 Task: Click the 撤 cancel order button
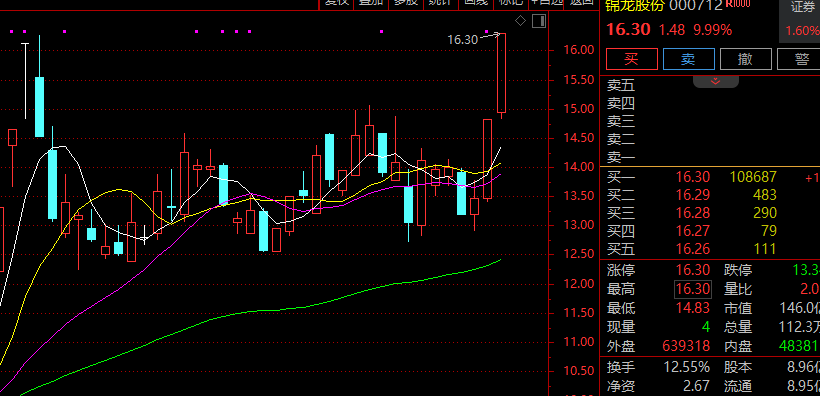tap(746, 59)
